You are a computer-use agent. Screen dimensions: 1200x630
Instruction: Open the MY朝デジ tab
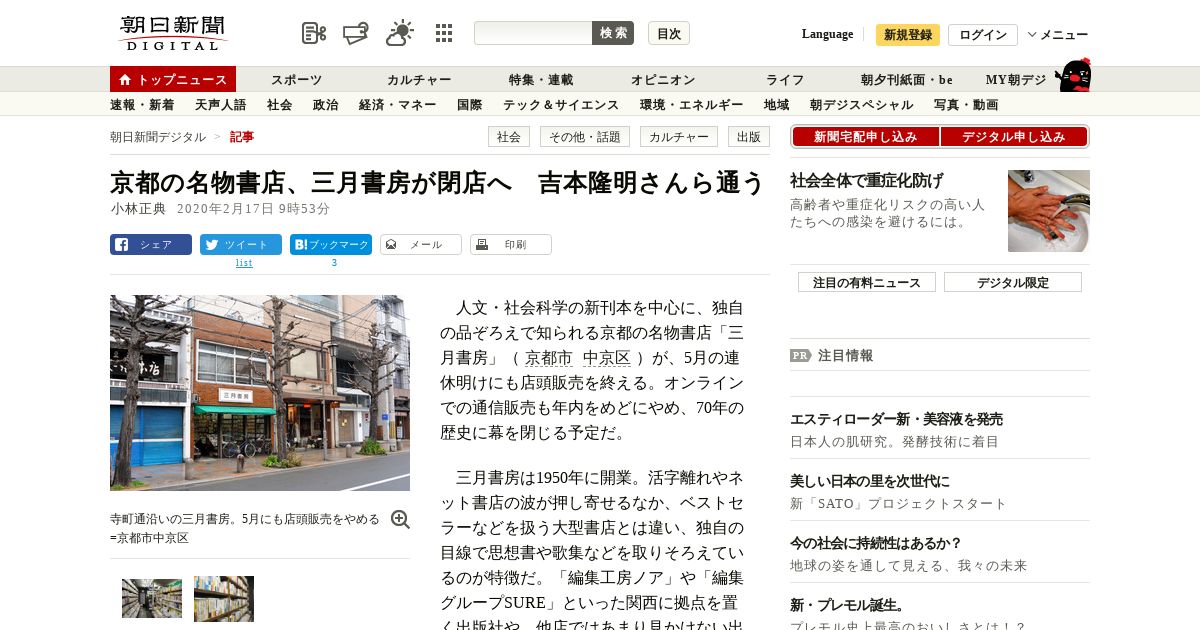click(1016, 80)
